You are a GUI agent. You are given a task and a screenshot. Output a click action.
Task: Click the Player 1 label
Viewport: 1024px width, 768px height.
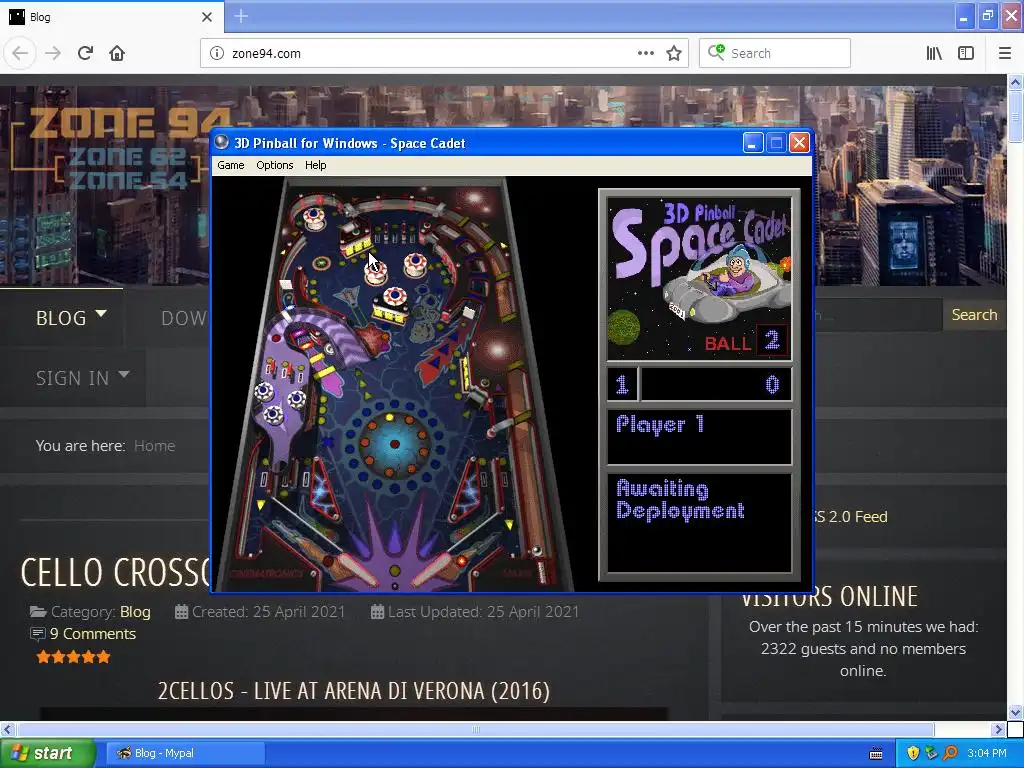point(660,424)
